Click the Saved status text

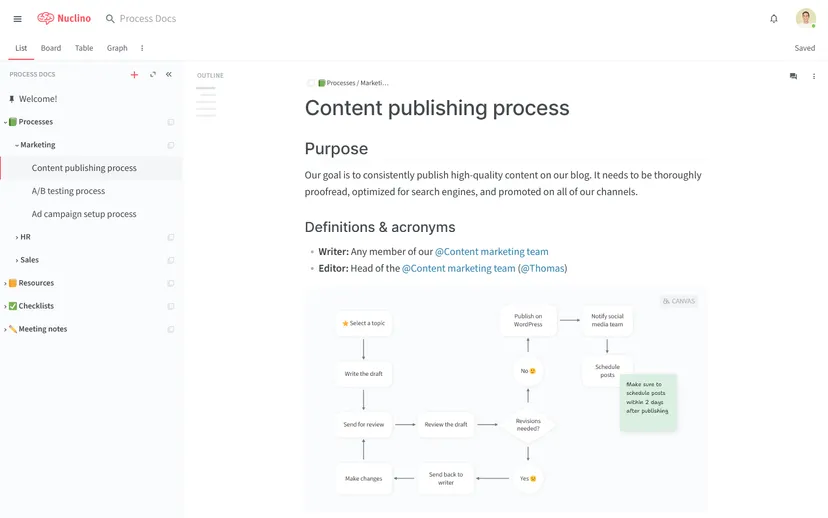tap(805, 48)
